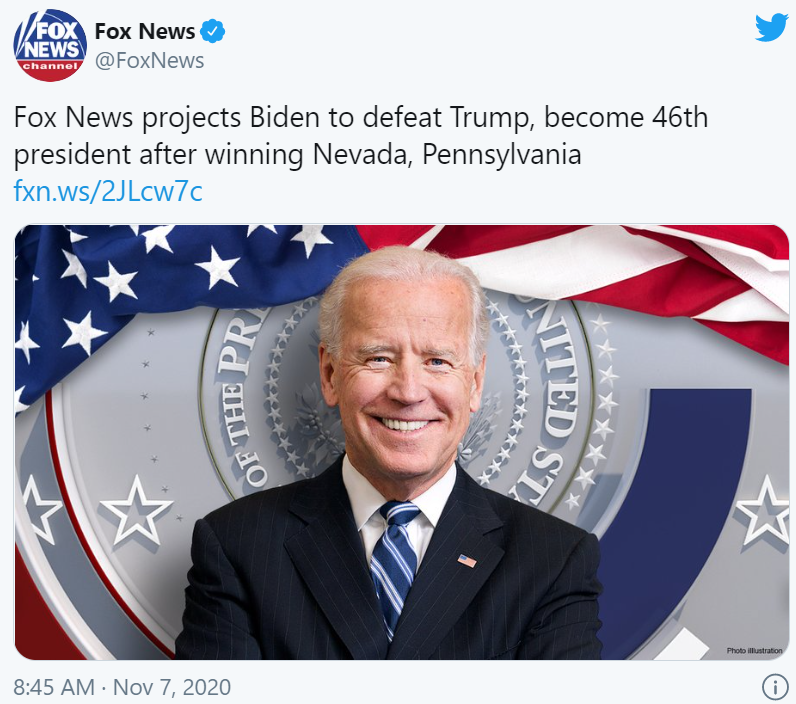This screenshot has width=796, height=704.
Task: Click the Twitter bird logo
Action: 772,28
